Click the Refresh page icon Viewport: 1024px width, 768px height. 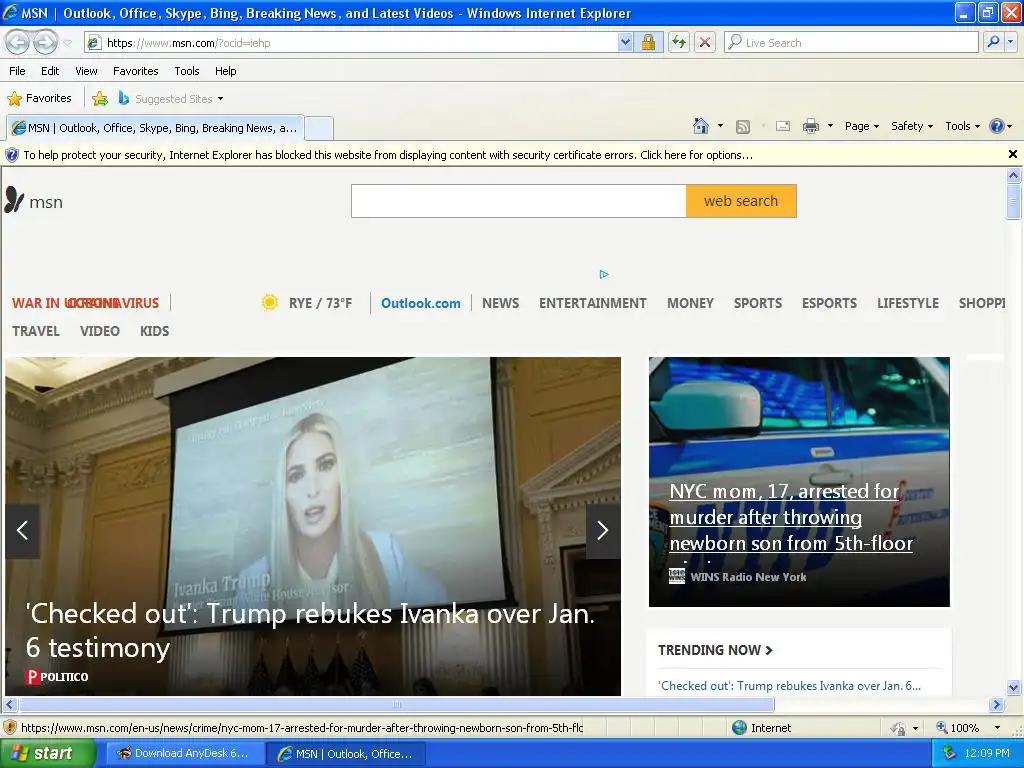(x=679, y=43)
